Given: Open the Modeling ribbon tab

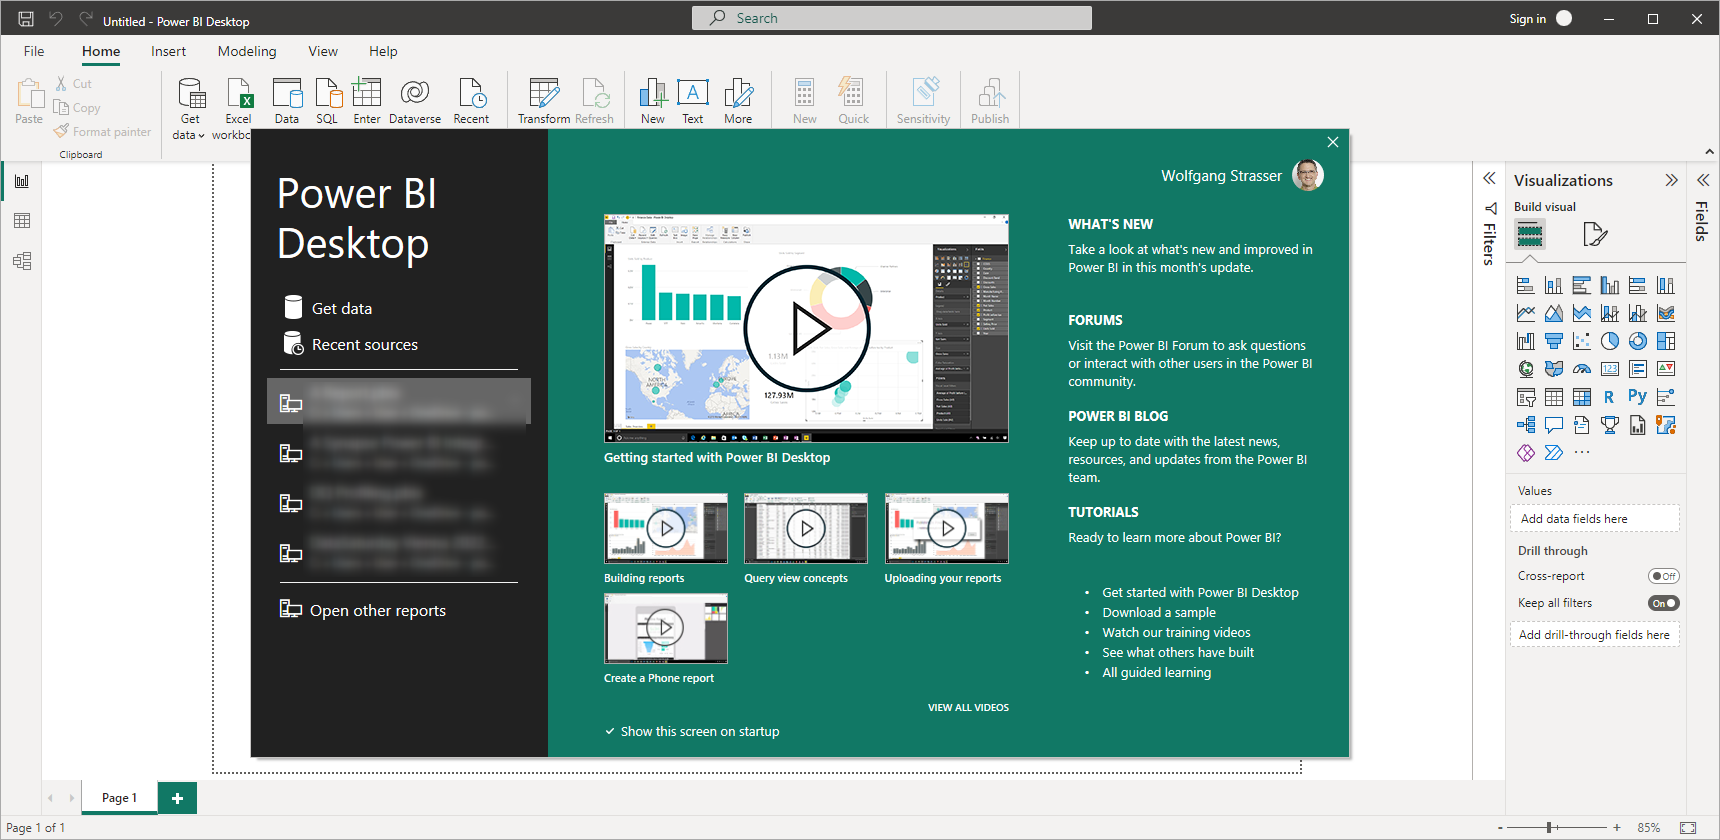Looking at the screenshot, I should (247, 51).
